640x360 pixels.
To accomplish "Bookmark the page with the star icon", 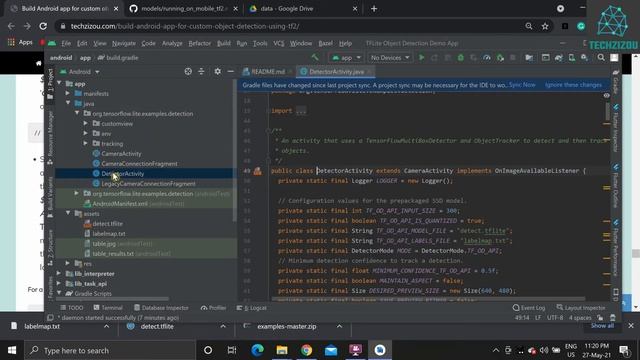I will click(x=545, y=26).
